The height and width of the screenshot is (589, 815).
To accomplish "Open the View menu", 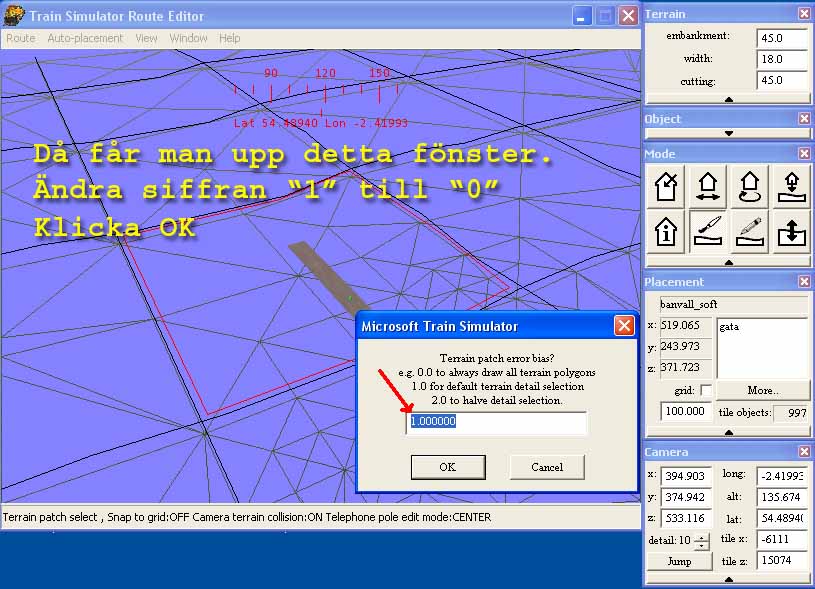I will pos(146,38).
